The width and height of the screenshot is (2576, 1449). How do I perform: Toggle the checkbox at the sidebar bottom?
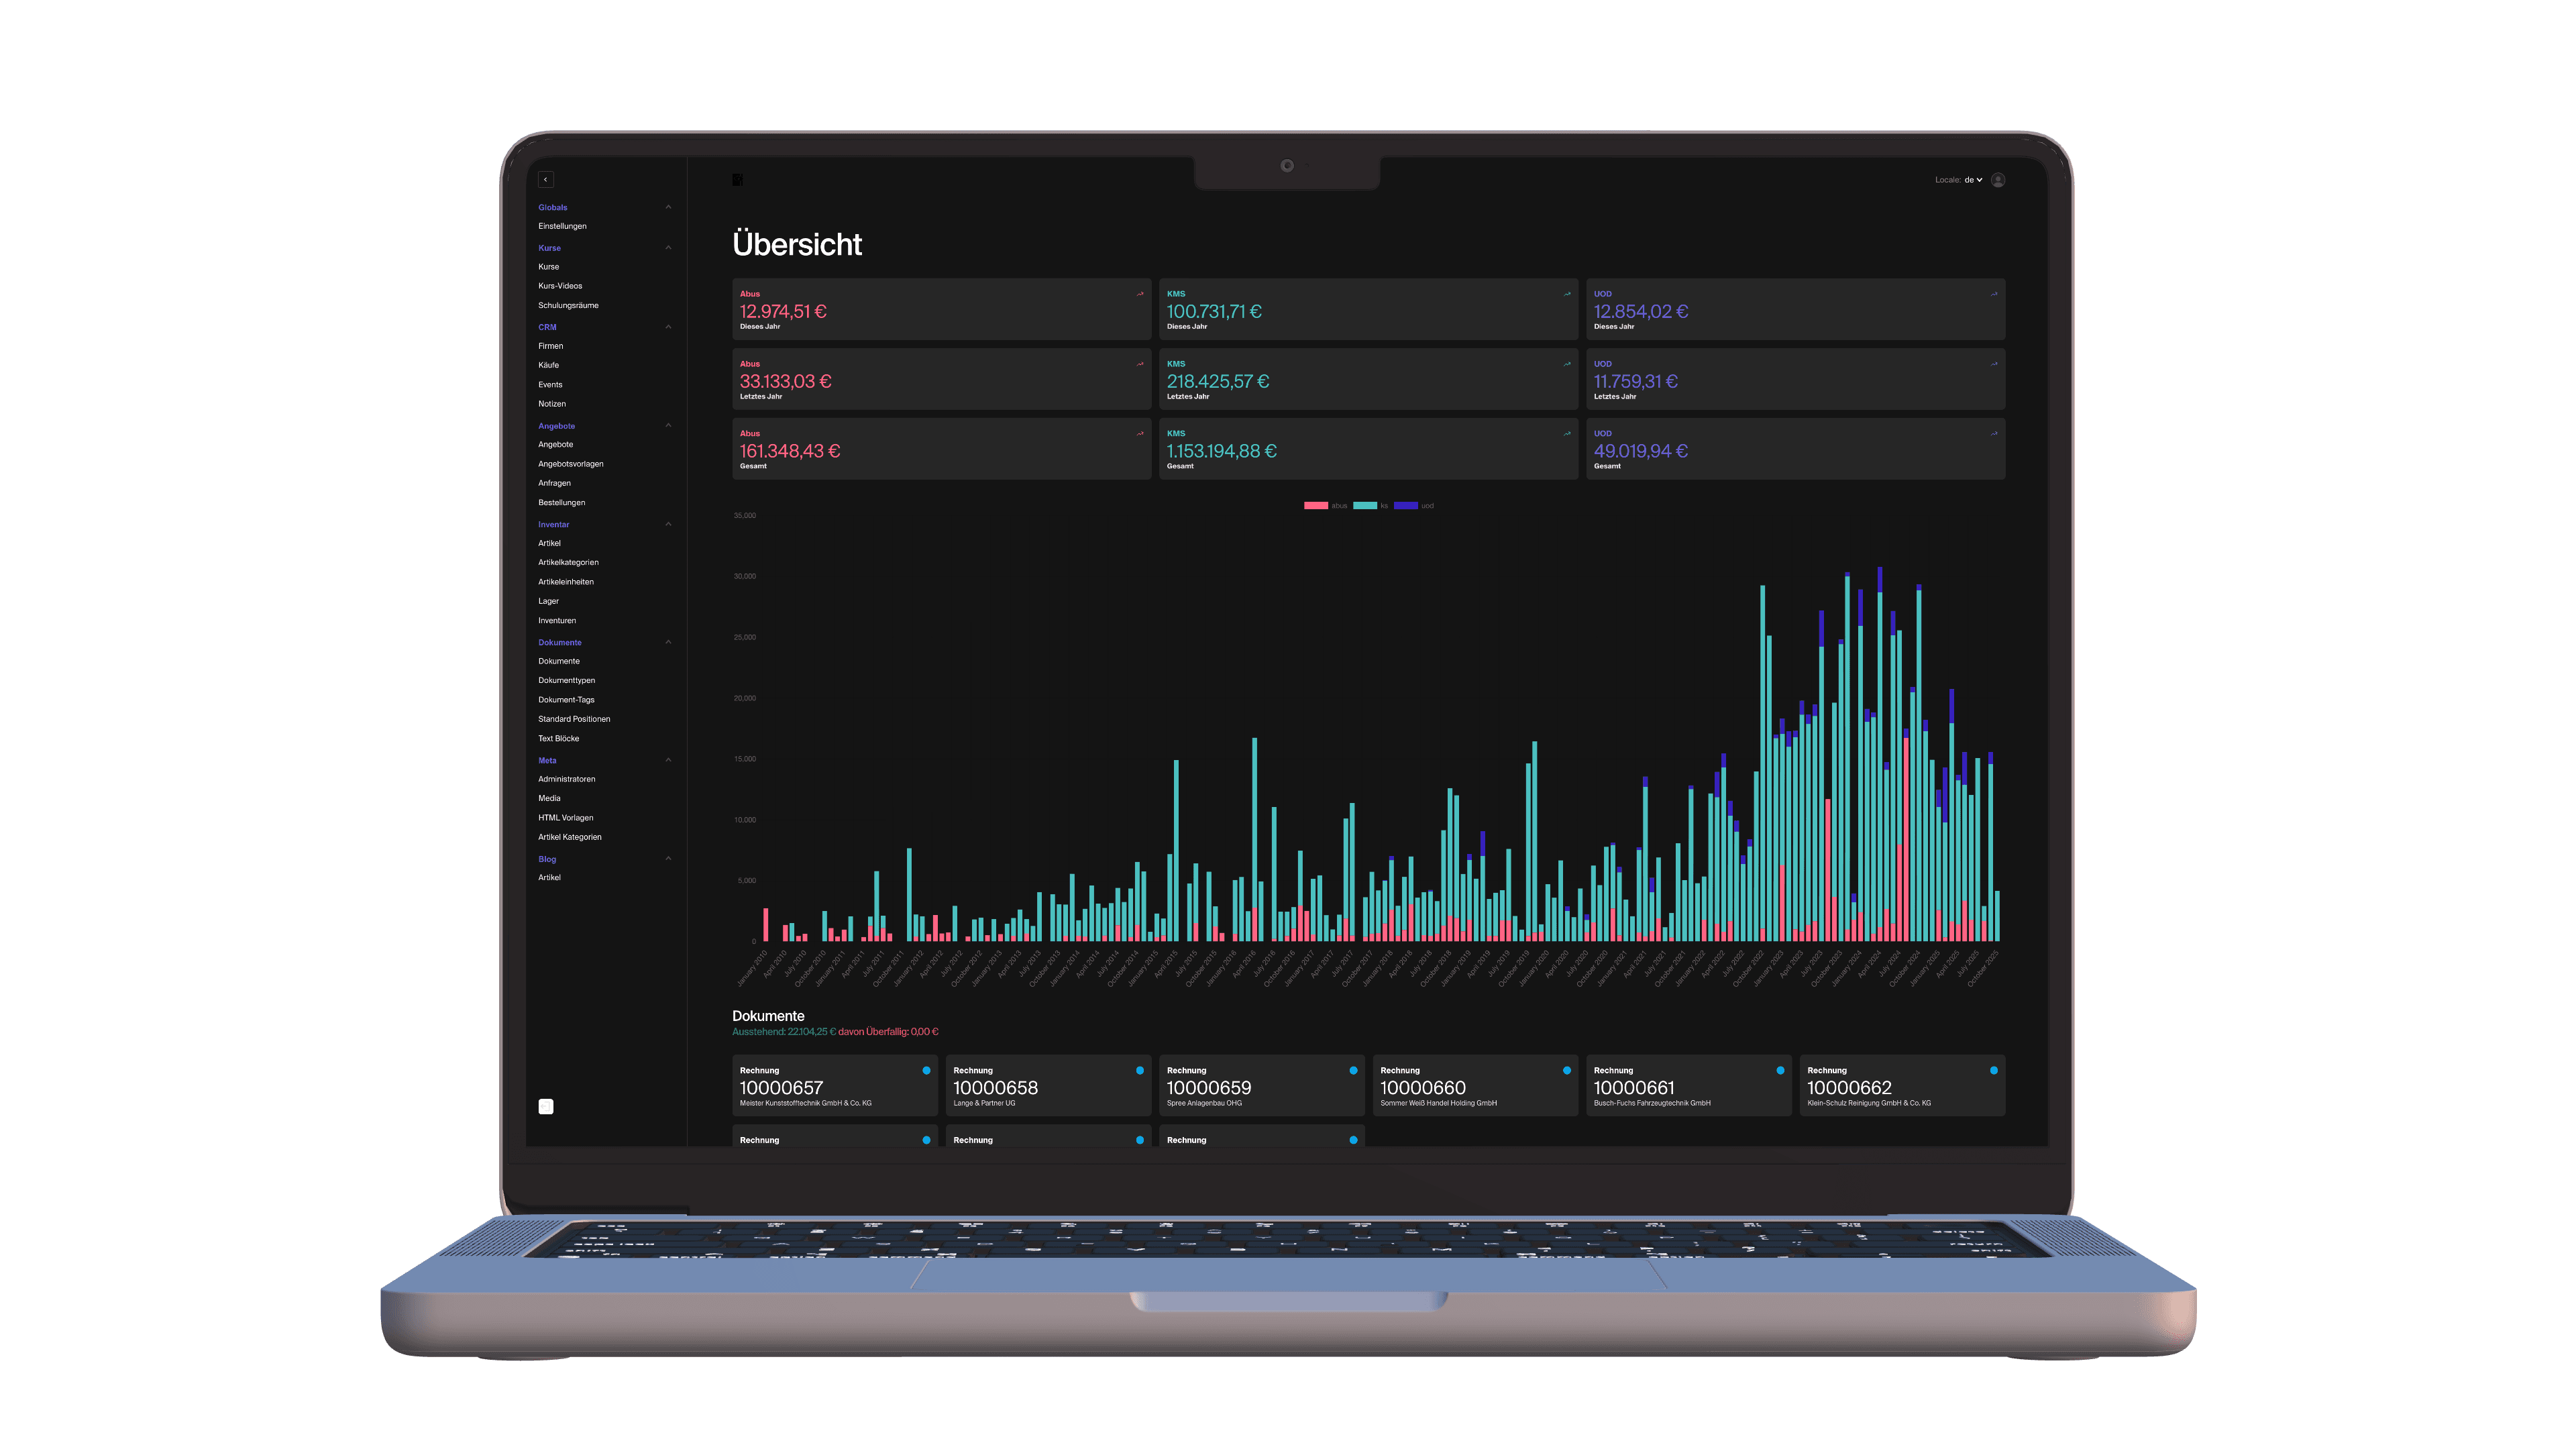pos(546,1107)
